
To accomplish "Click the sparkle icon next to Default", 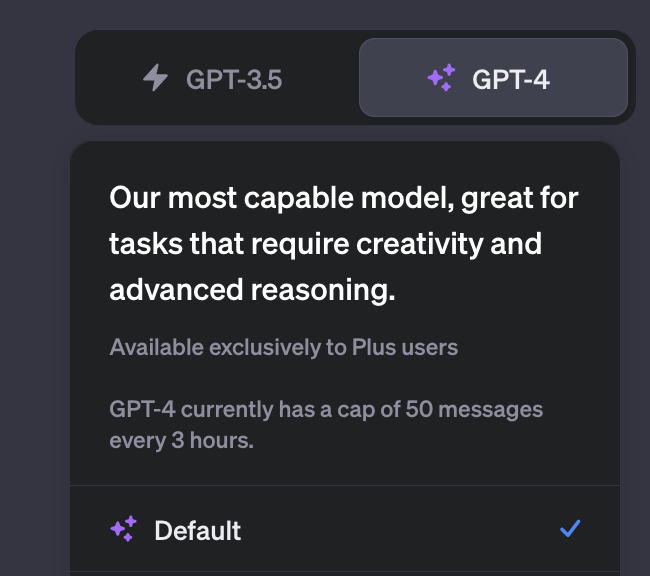I will (124, 529).
